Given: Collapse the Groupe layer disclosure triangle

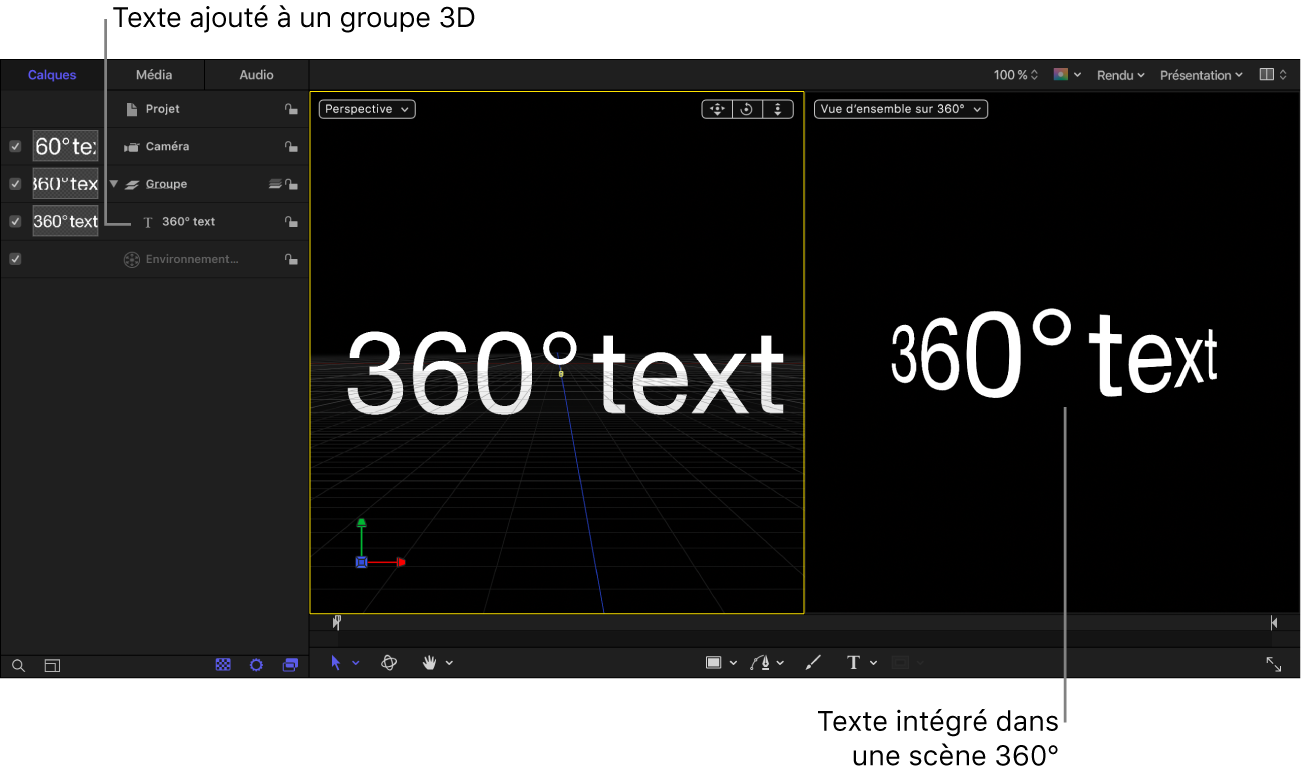Looking at the screenshot, I should click(x=113, y=183).
